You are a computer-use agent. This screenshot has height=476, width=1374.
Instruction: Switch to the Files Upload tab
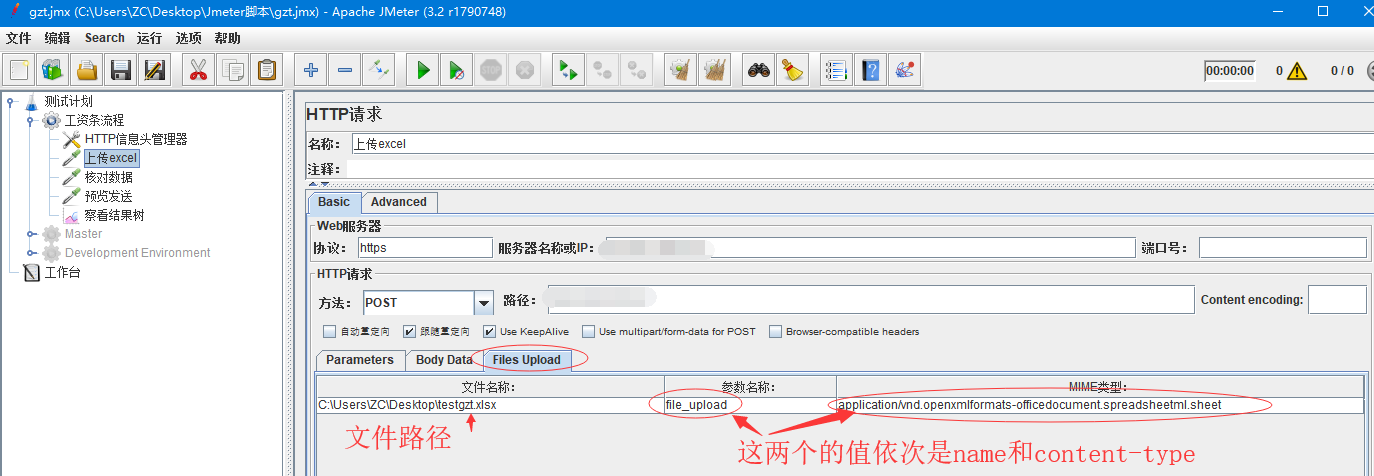pyautogui.click(x=527, y=360)
